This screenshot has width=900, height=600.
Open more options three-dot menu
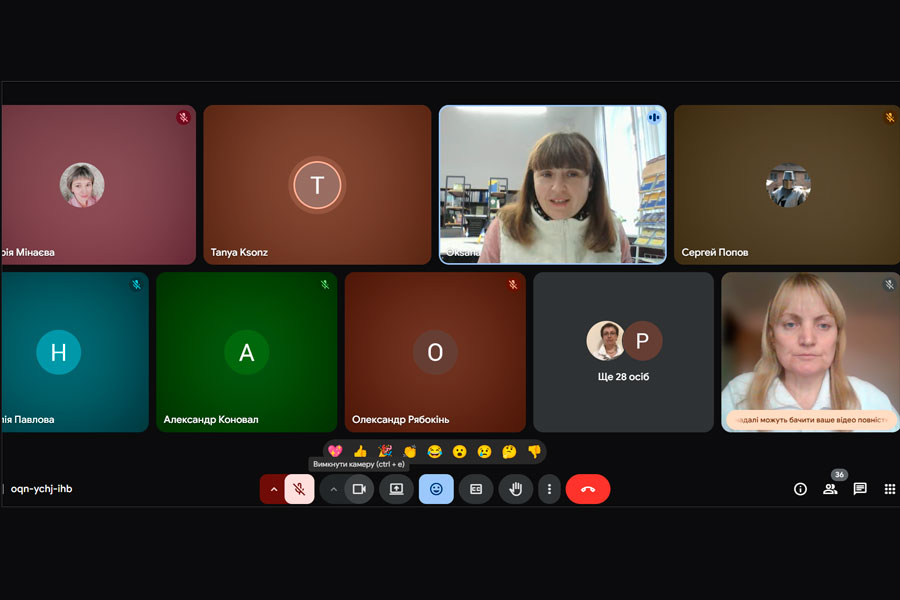549,489
